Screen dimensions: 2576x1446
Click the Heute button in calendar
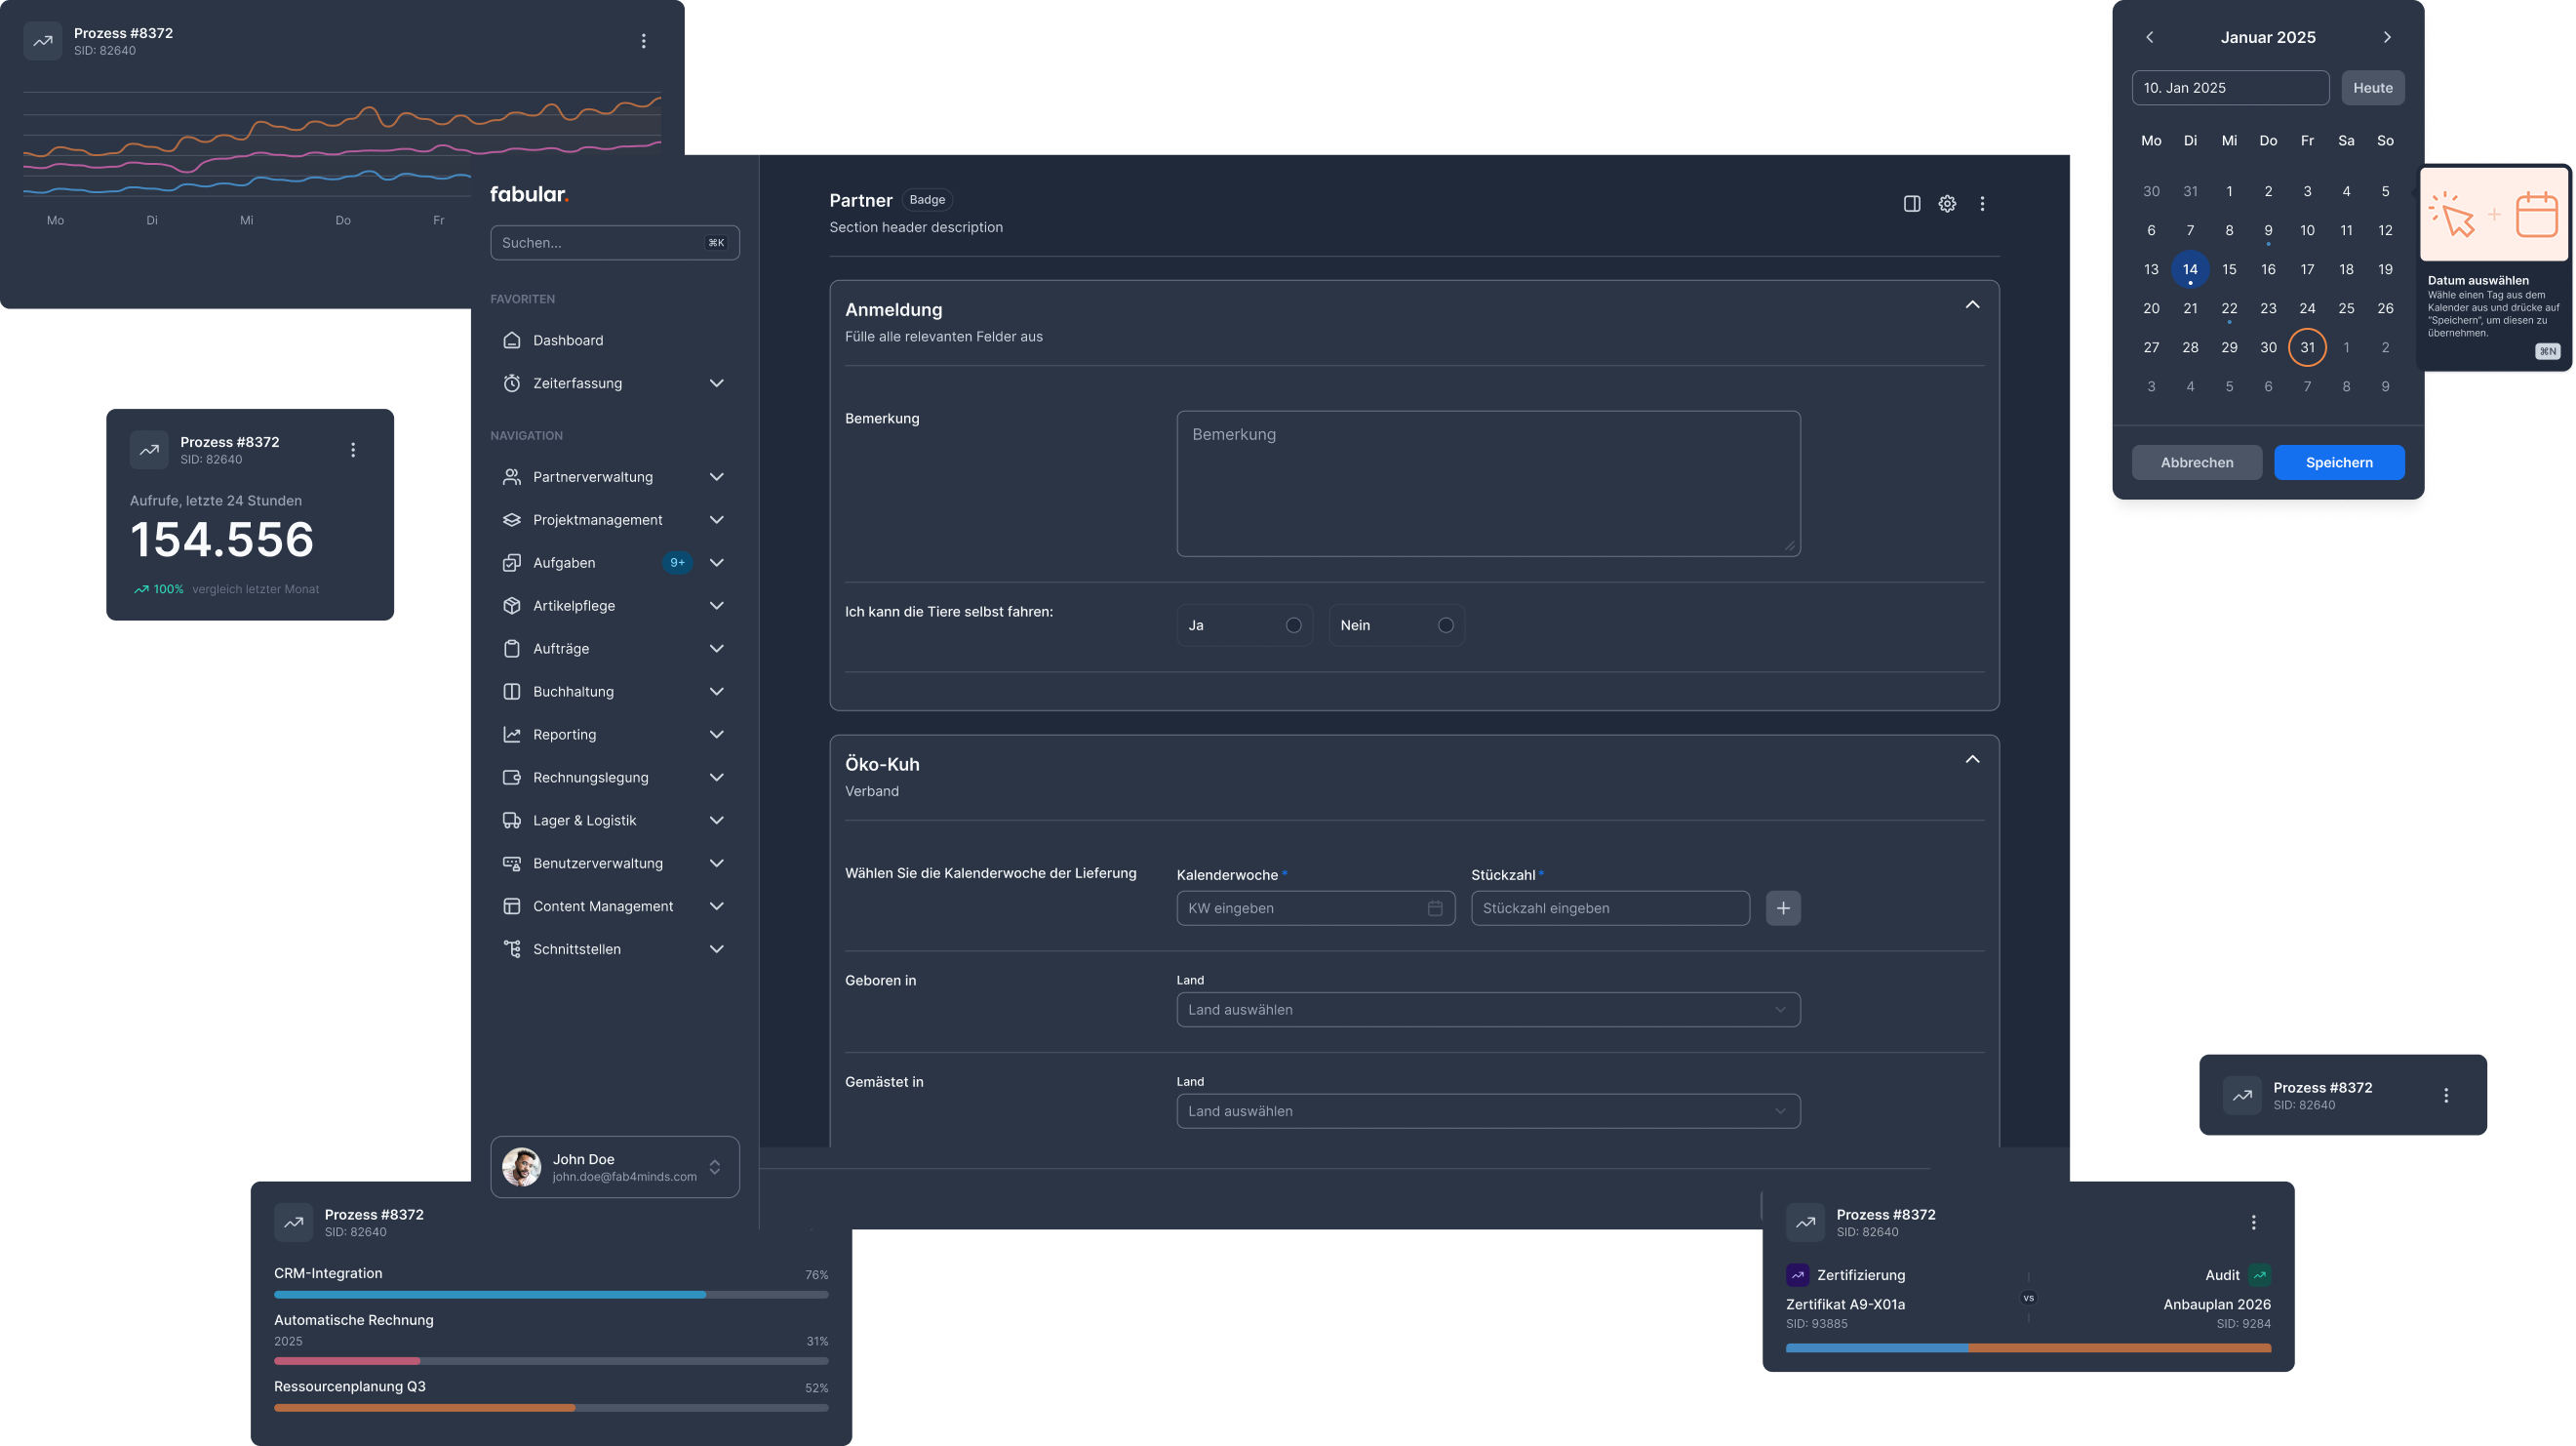pos(2372,88)
